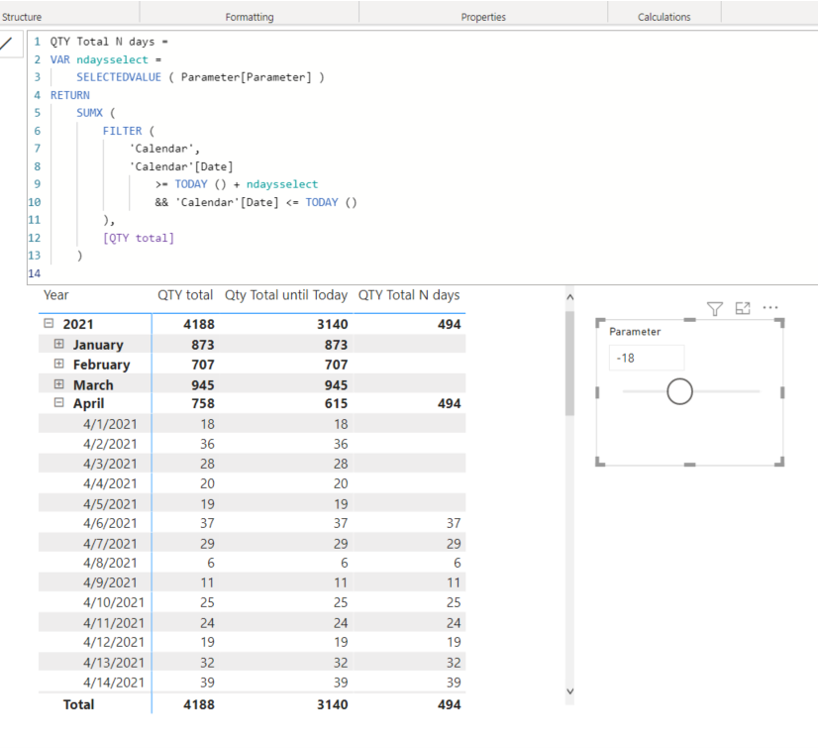Select the Formatting ribbon group
Image resolution: width=818 pixels, height=748 pixels.
click(x=249, y=17)
